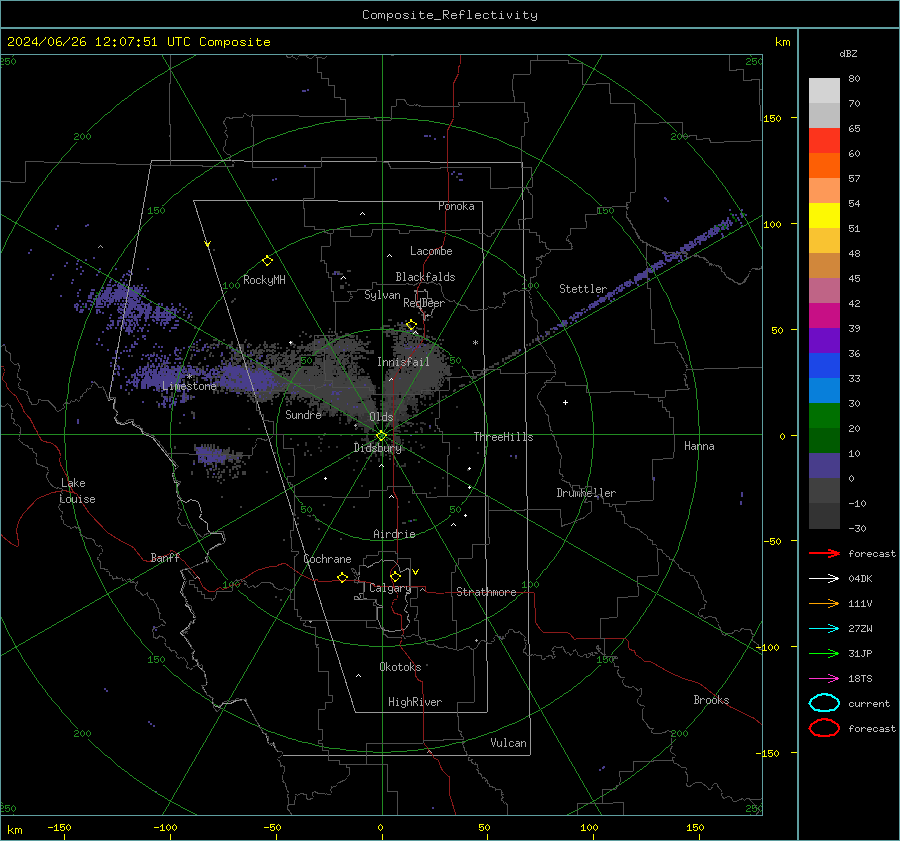Click the pink 45-42 dBZ color band
Screen dimensions: 900x841
[824, 290]
